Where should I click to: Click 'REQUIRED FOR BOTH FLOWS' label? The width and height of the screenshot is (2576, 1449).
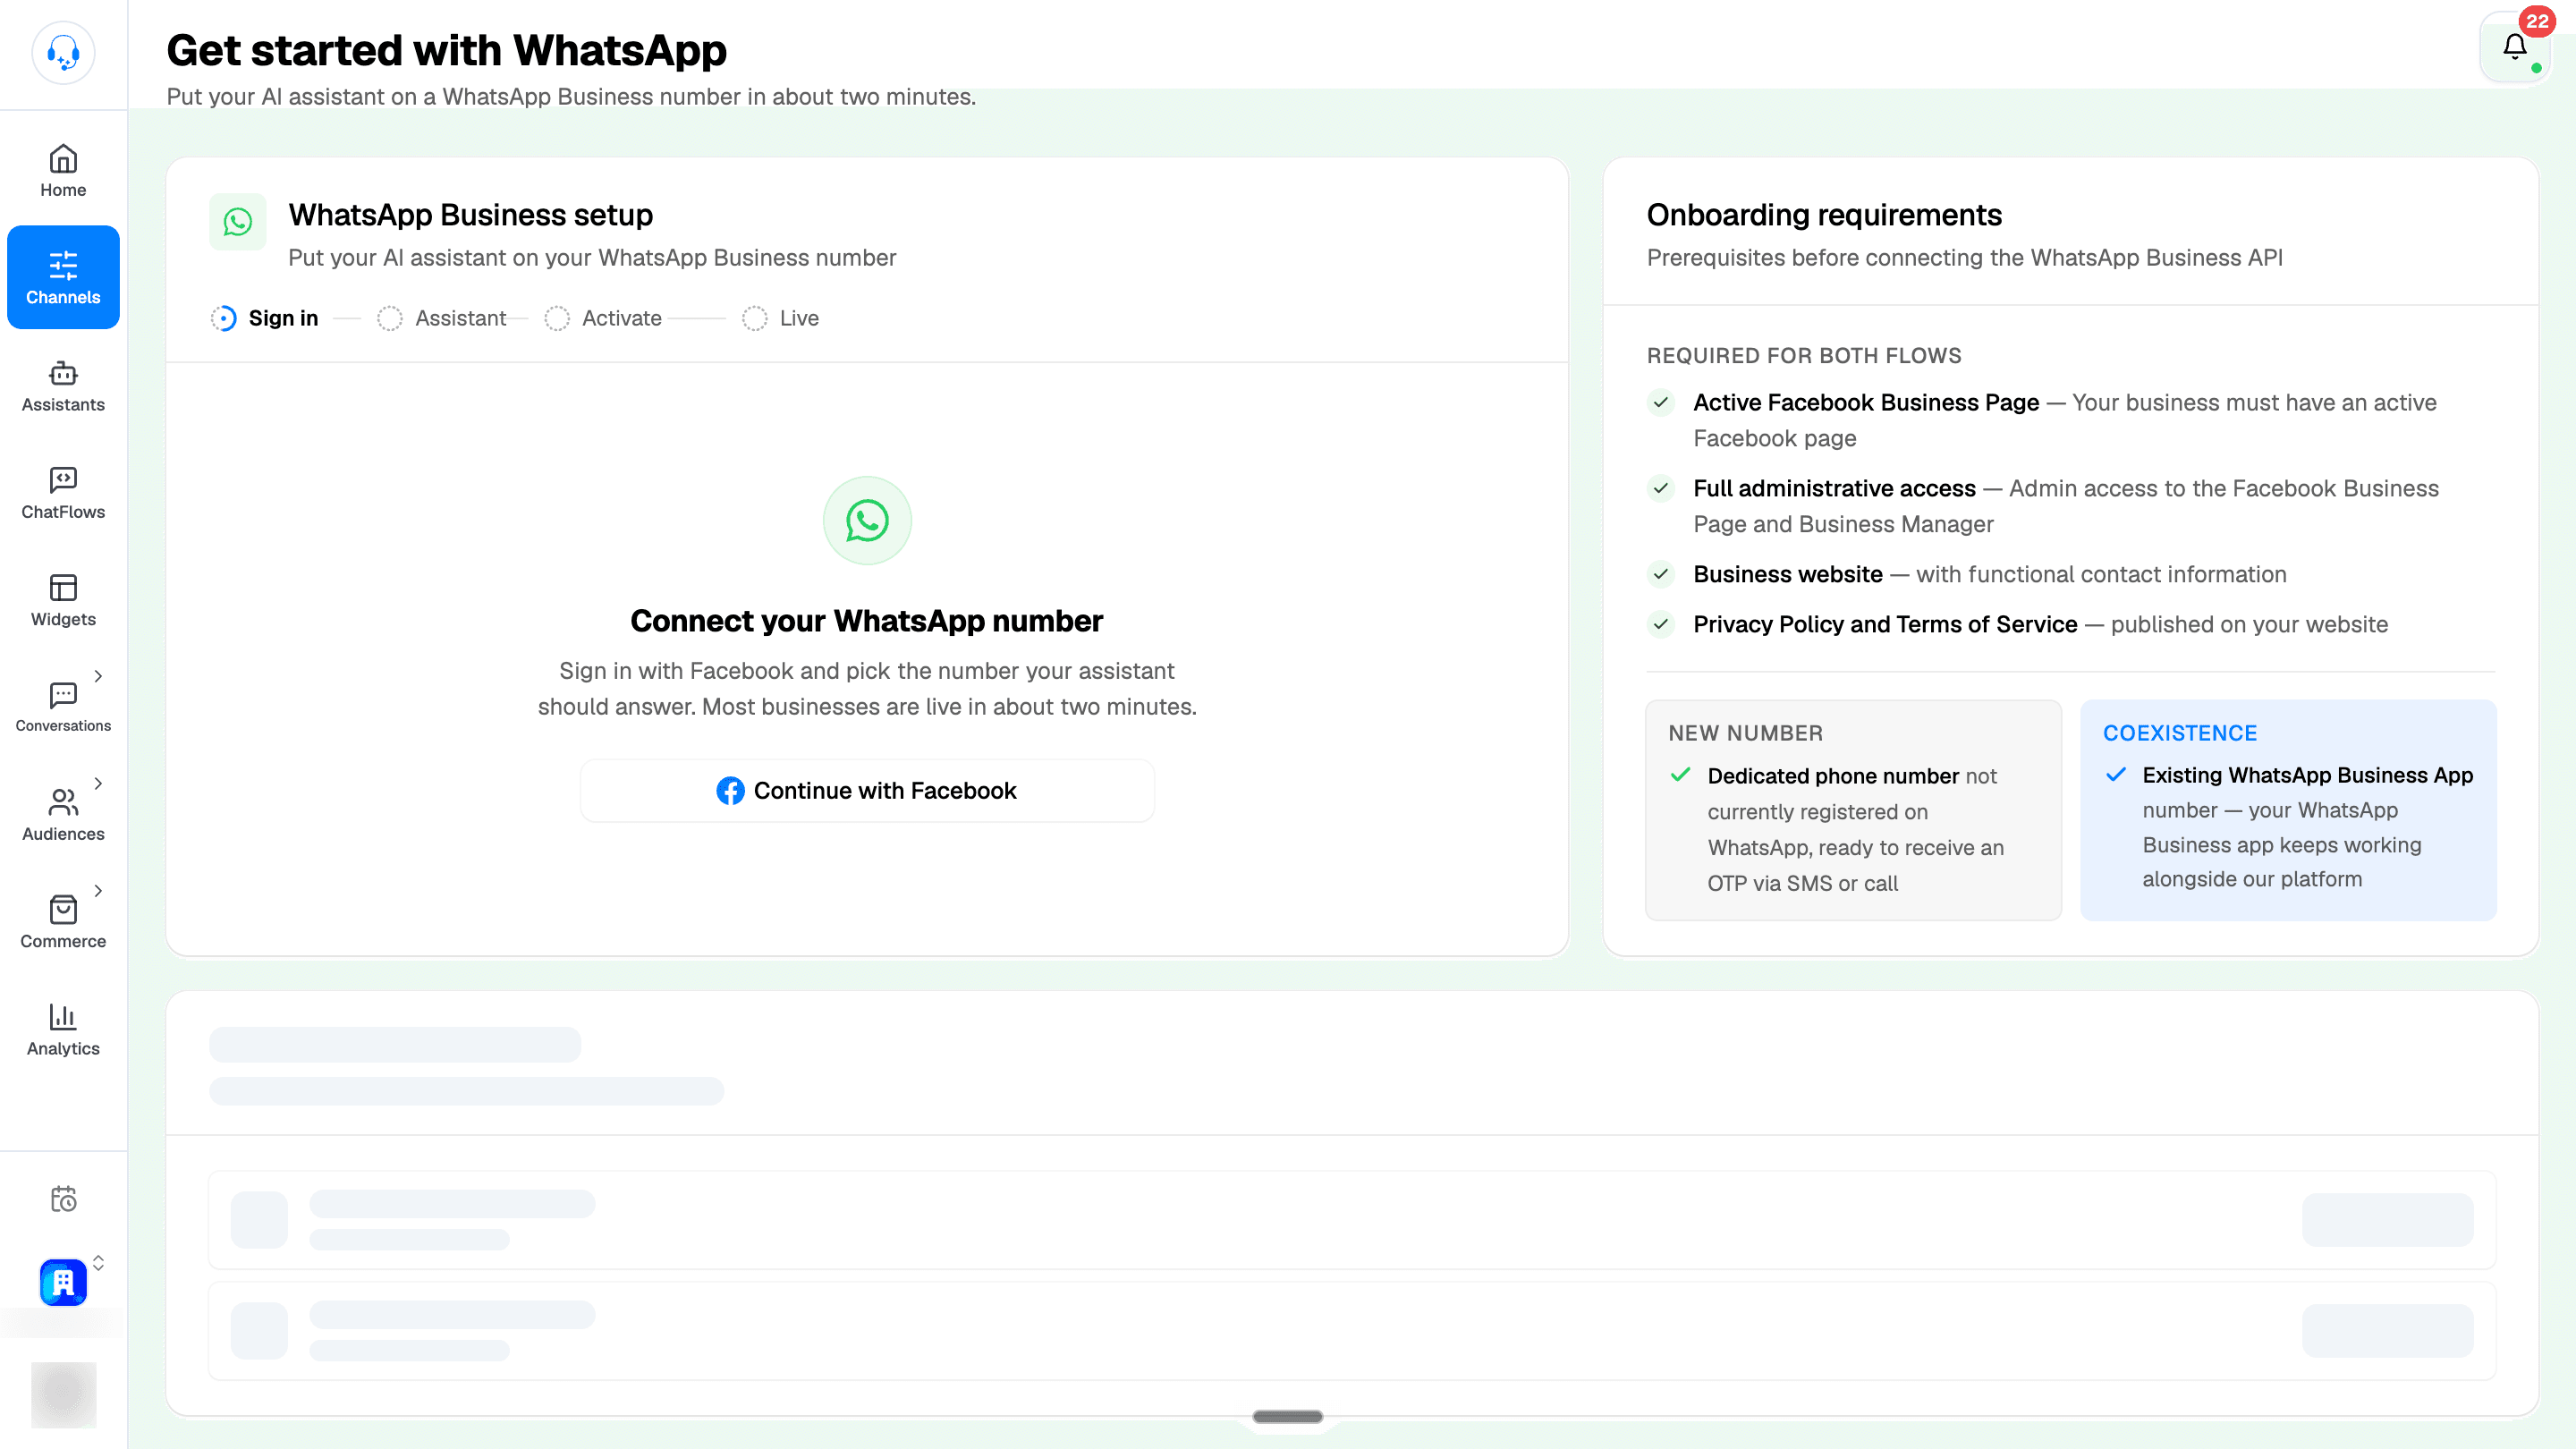click(x=1804, y=356)
